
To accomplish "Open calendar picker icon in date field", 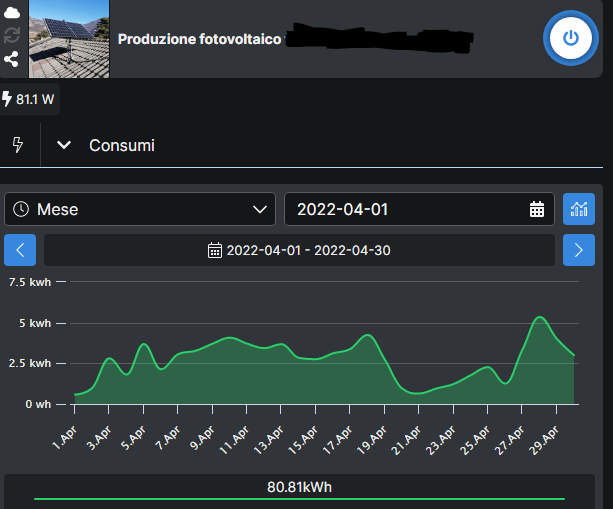I will [537, 209].
